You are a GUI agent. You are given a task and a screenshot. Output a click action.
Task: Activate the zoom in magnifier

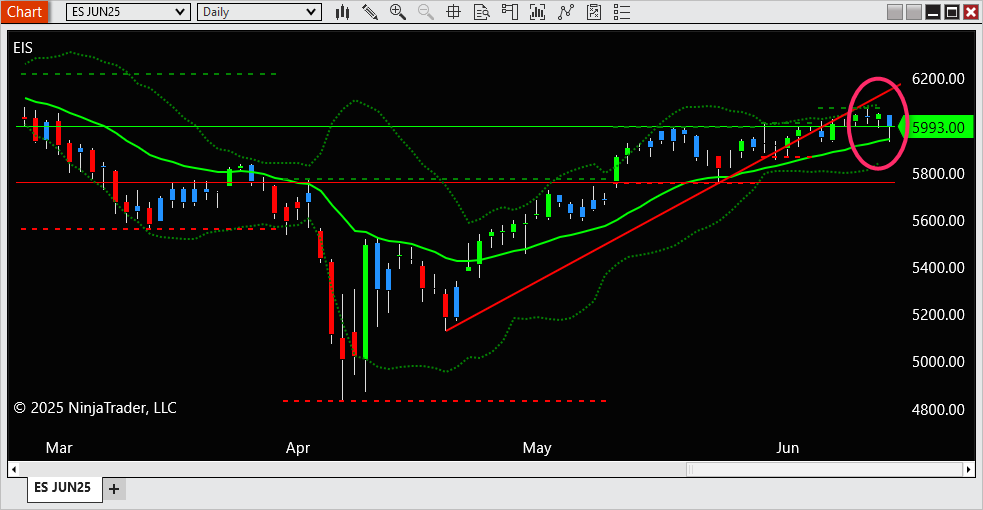click(397, 12)
